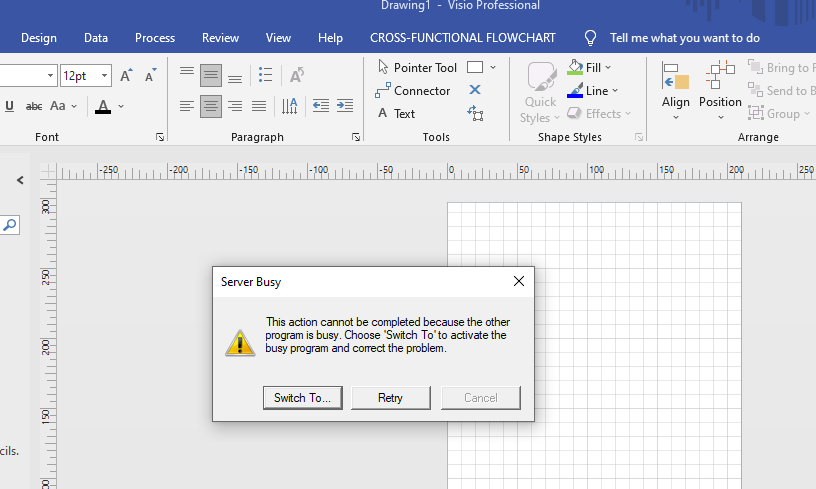Open the Data tab
816x489 pixels.
point(96,38)
